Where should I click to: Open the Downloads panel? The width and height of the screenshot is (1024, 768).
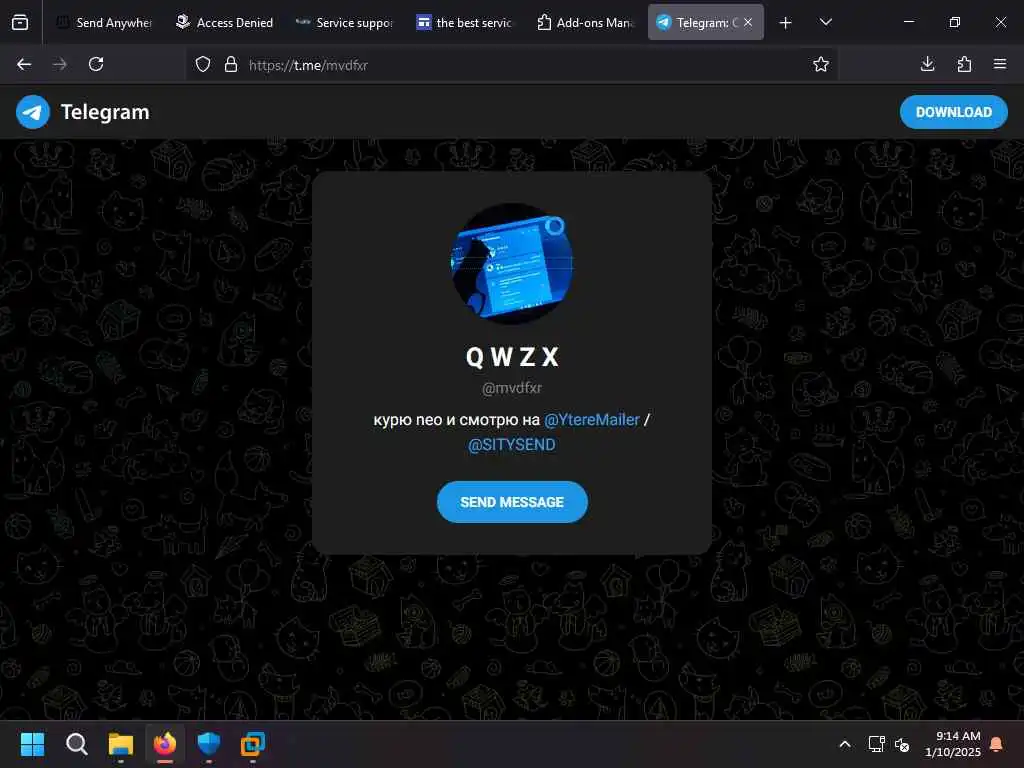pos(927,64)
